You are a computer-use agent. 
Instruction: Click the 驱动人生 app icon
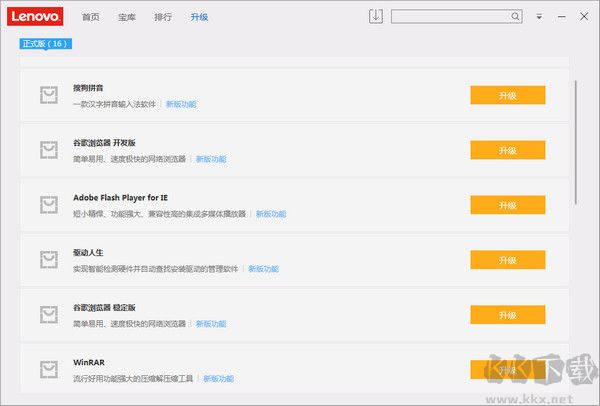click(48, 260)
